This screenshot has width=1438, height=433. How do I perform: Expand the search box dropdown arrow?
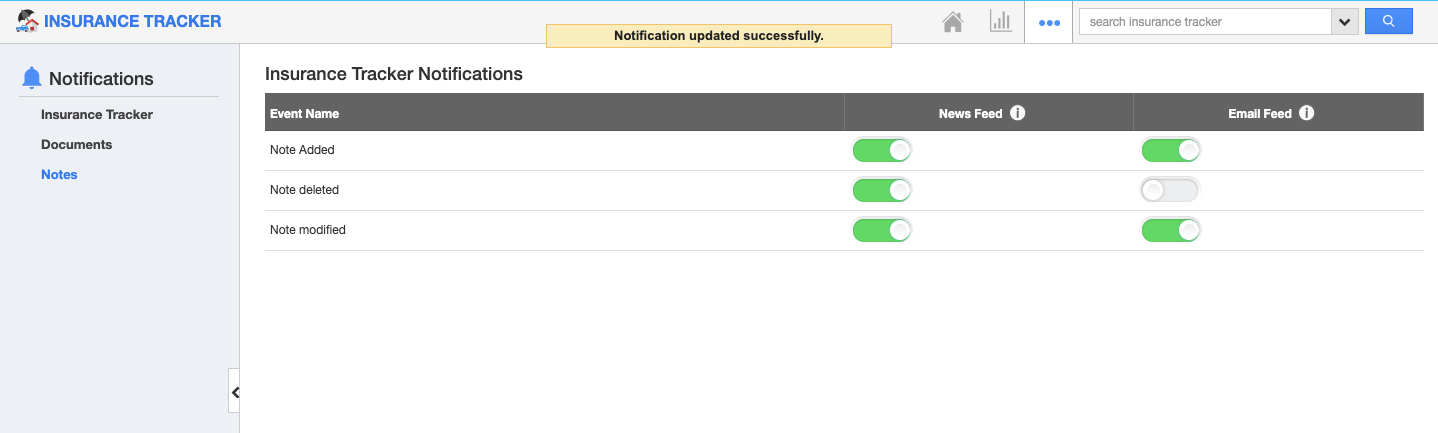click(1344, 21)
